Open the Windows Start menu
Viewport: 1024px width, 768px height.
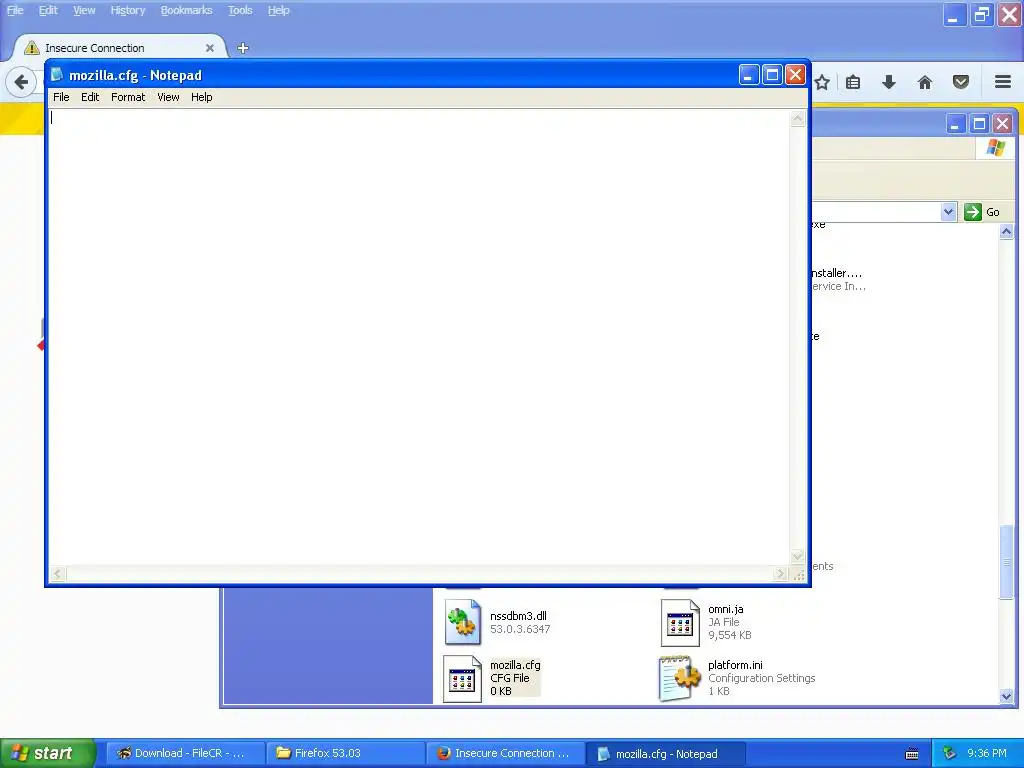click(47, 753)
